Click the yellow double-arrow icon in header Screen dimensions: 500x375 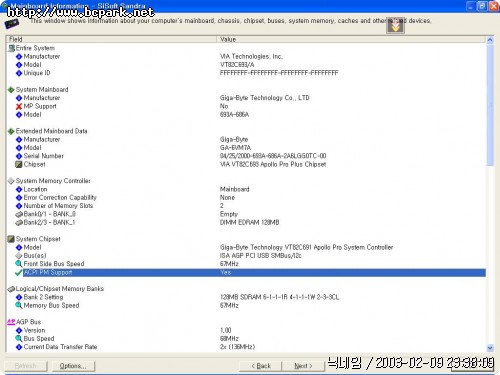[x=396, y=26]
